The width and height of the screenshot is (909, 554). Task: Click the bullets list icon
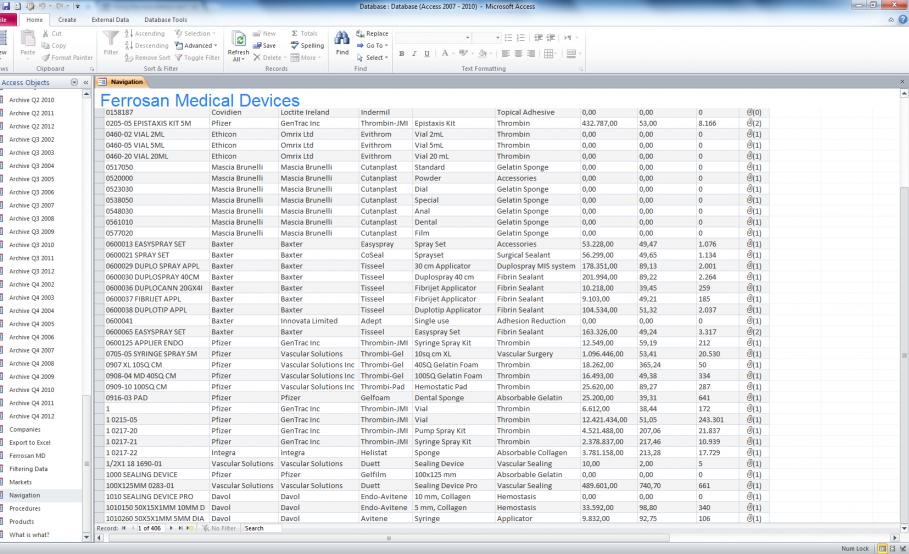[508, 38]
